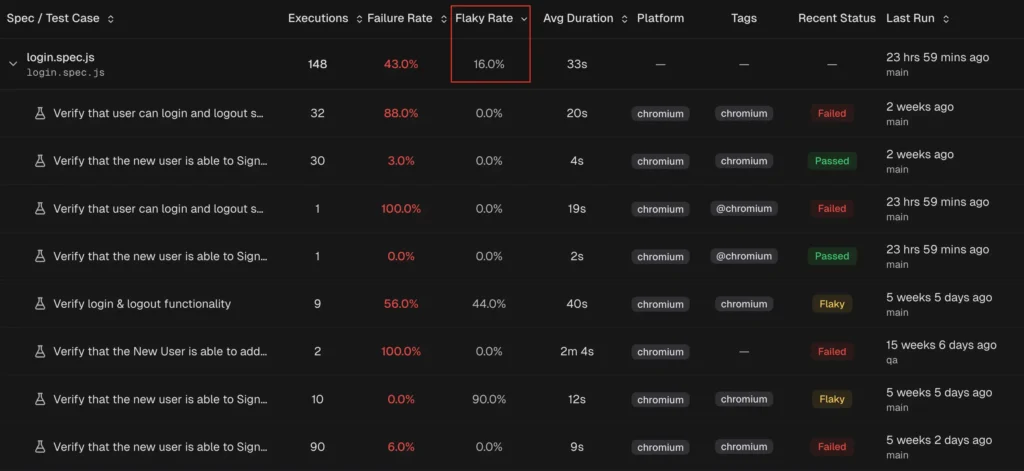
Task: Collapse the login.spec.js spec group
Action: click(x=13, y=64)
